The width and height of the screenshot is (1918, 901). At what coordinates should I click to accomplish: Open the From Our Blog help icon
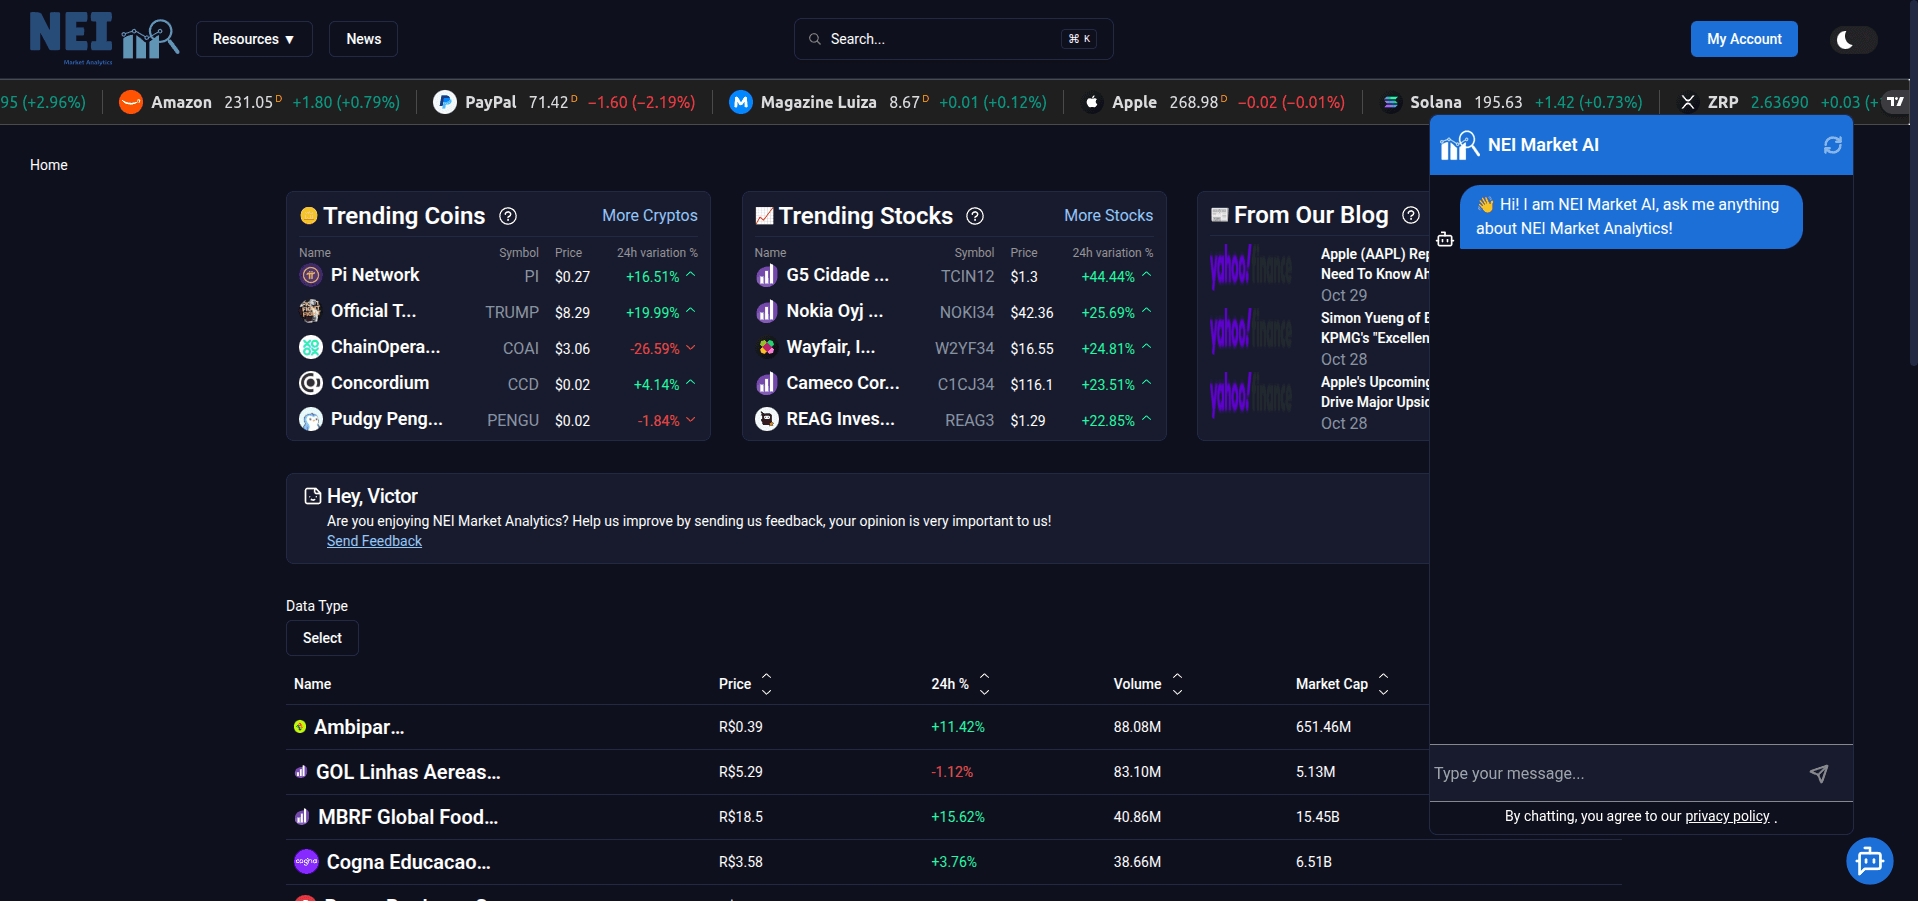1411,215
